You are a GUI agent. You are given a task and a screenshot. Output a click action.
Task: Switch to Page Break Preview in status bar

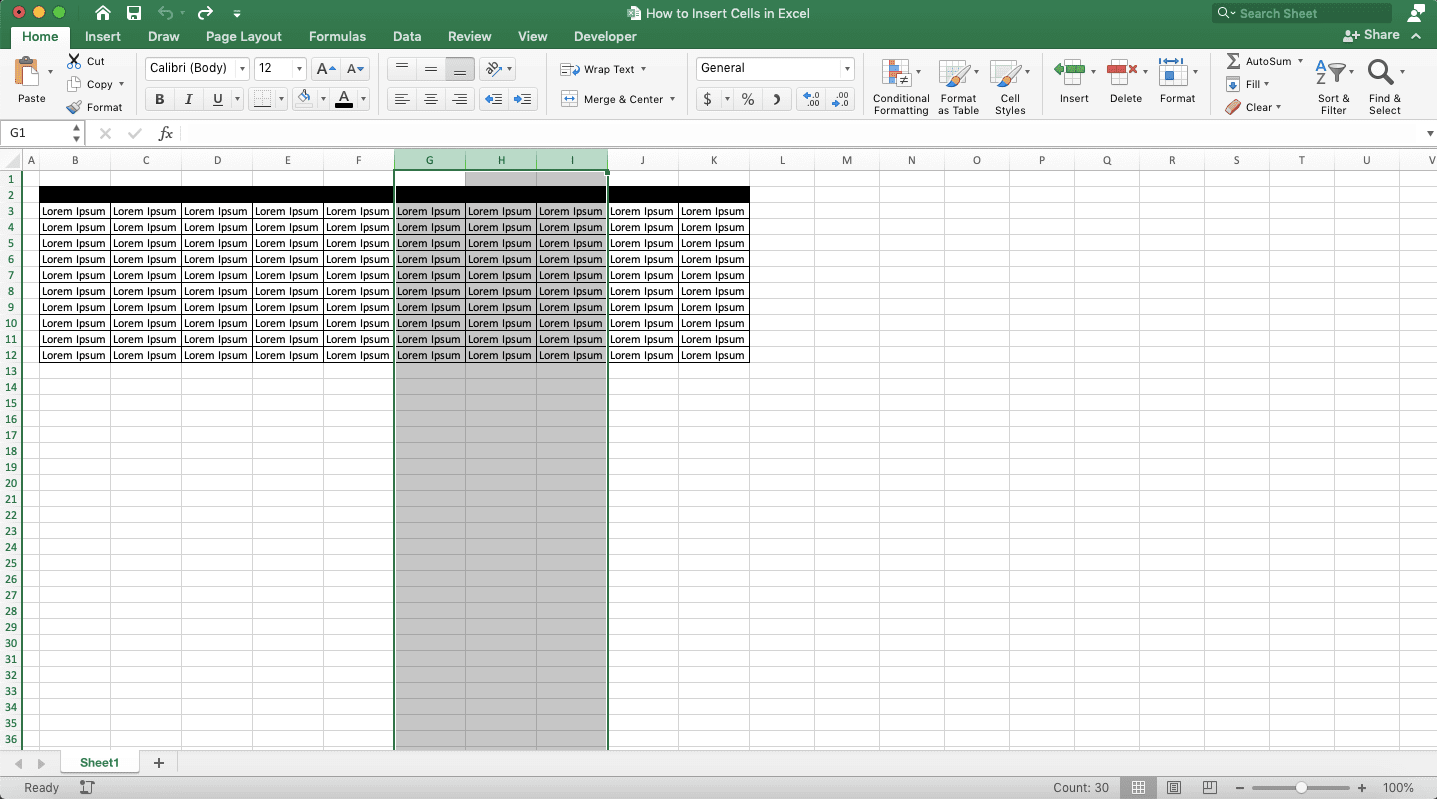[1210, 788]
